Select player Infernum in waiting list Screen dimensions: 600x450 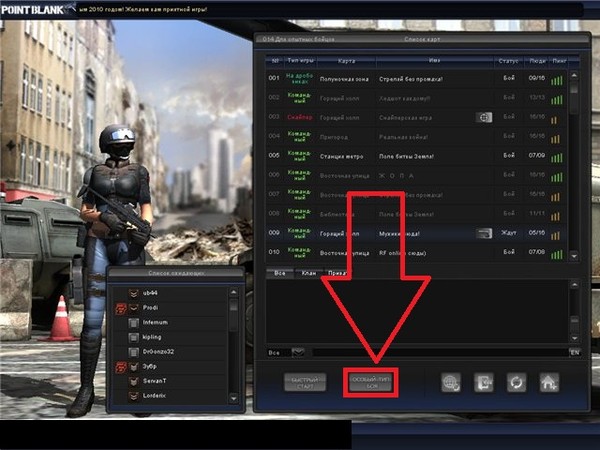[170, 323]
